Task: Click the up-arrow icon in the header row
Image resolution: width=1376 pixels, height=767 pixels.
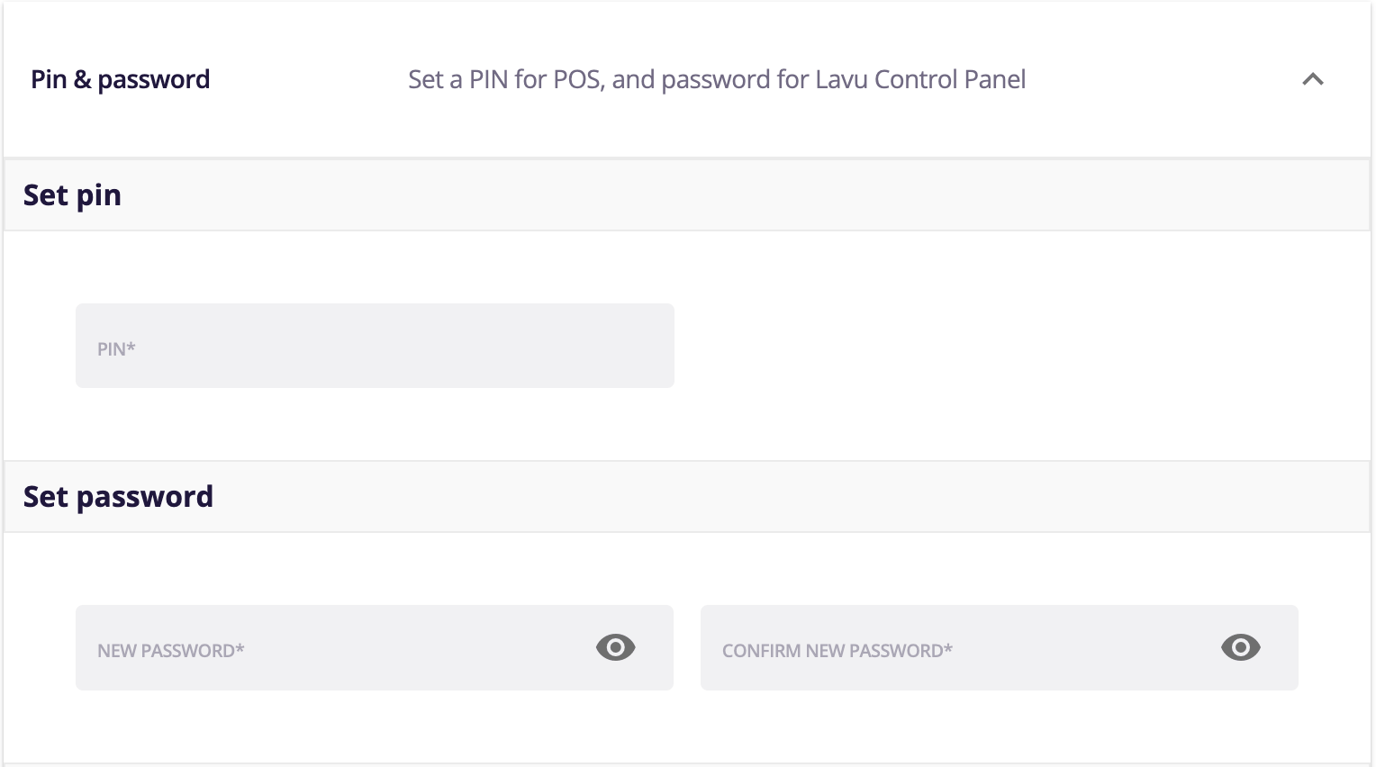Action: pos(1312,79)
